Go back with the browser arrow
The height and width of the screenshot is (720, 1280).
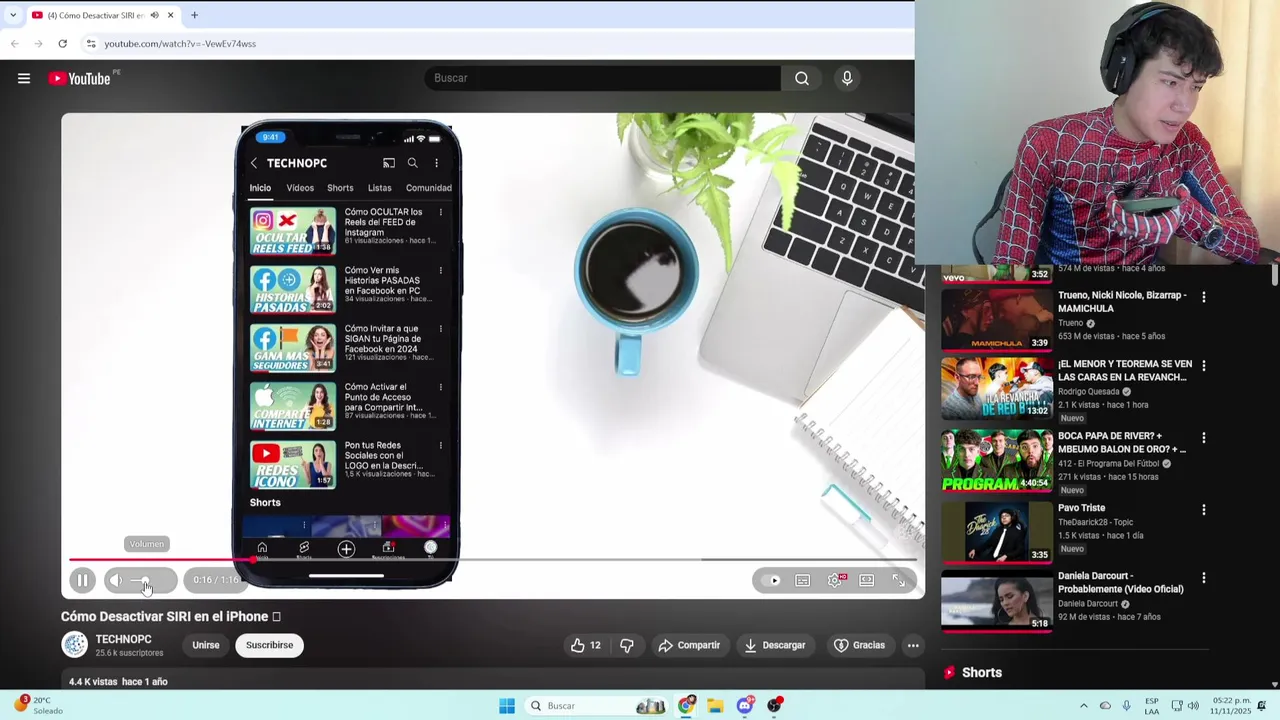(x=14, y=44)
